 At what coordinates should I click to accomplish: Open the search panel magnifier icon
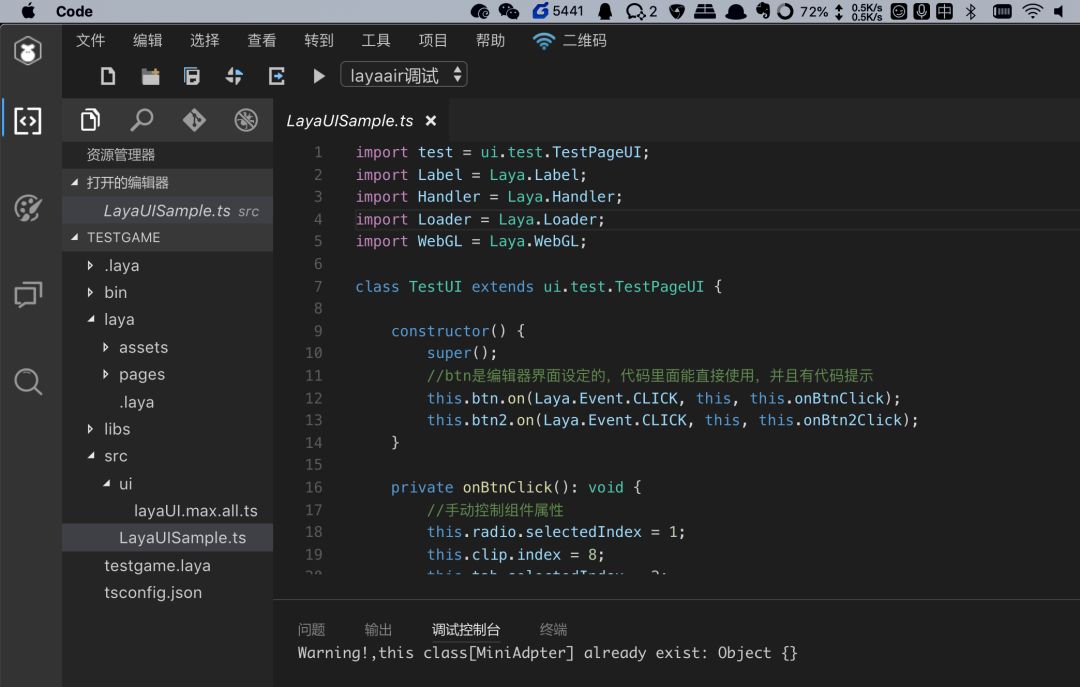[142, 121]
